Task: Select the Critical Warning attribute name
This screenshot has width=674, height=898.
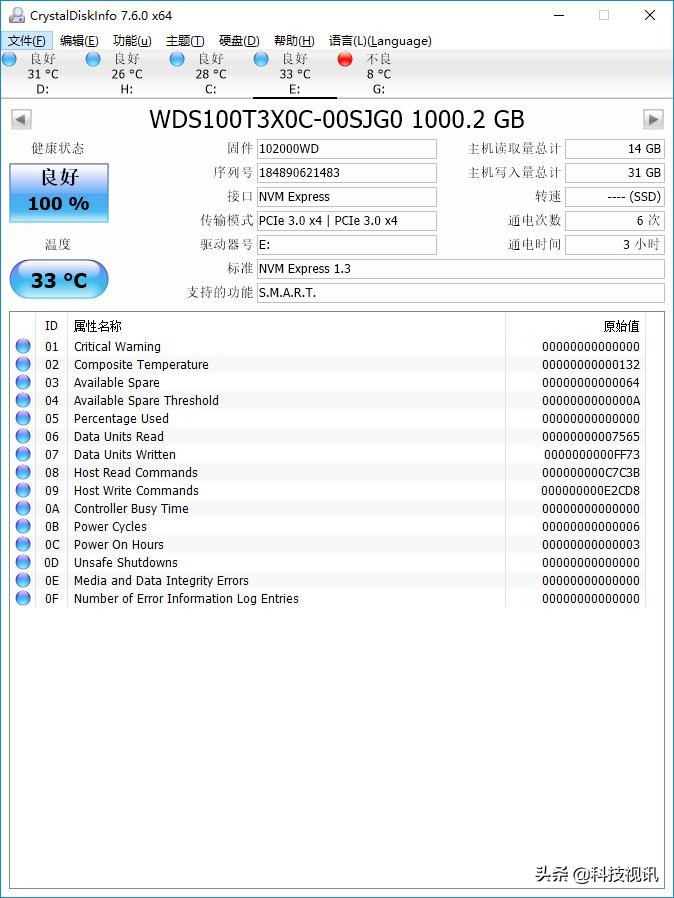Action: click(117, 346)
